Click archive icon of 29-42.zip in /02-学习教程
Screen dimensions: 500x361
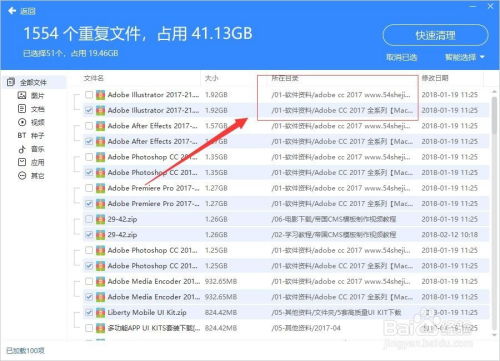coord(100,235)
